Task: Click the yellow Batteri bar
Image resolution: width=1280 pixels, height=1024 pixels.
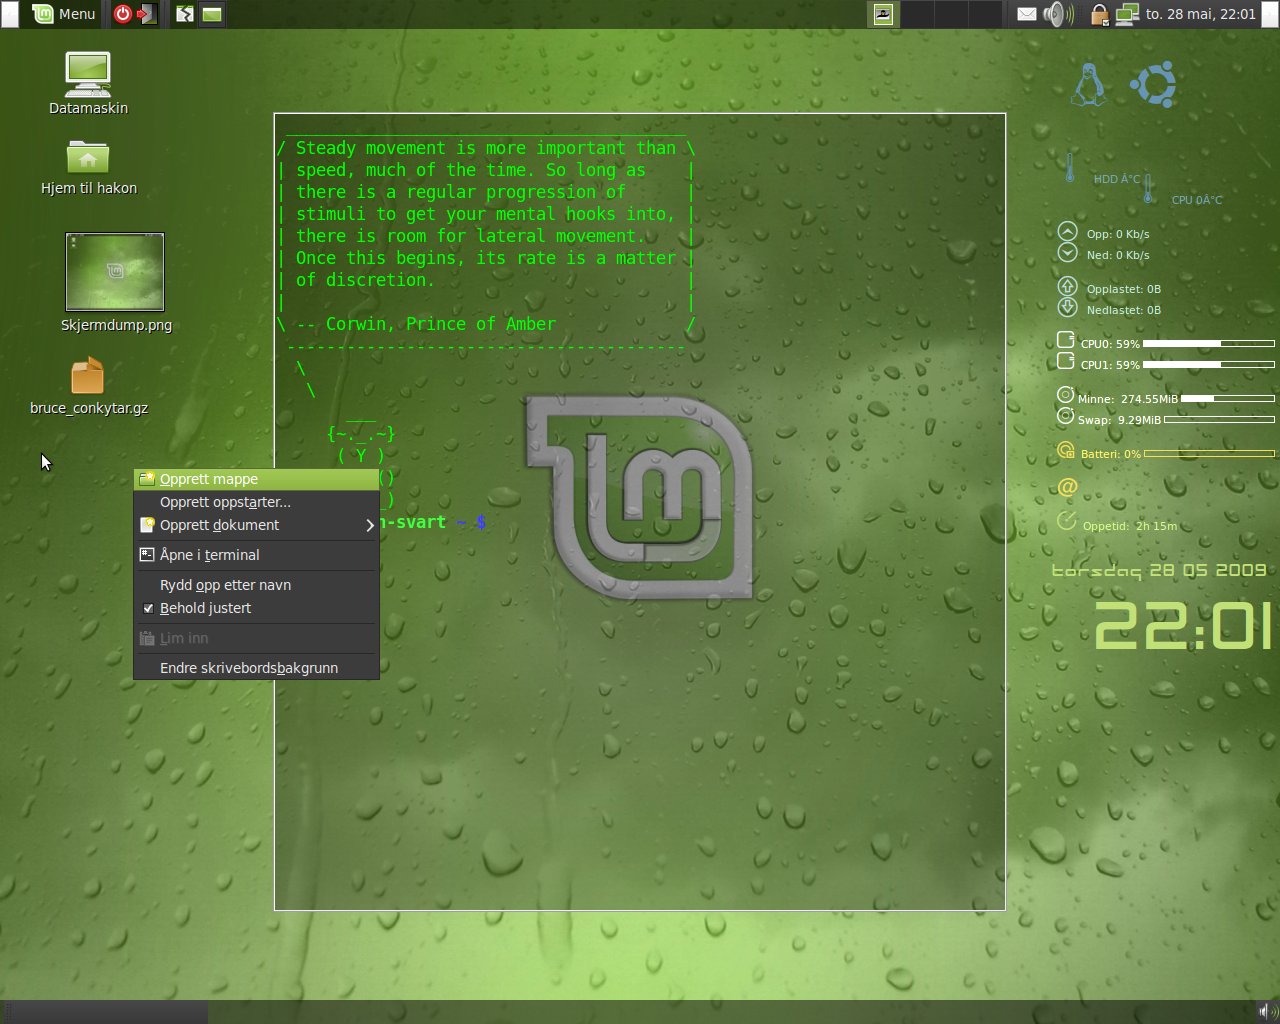Action: (x=1210, y=453)
